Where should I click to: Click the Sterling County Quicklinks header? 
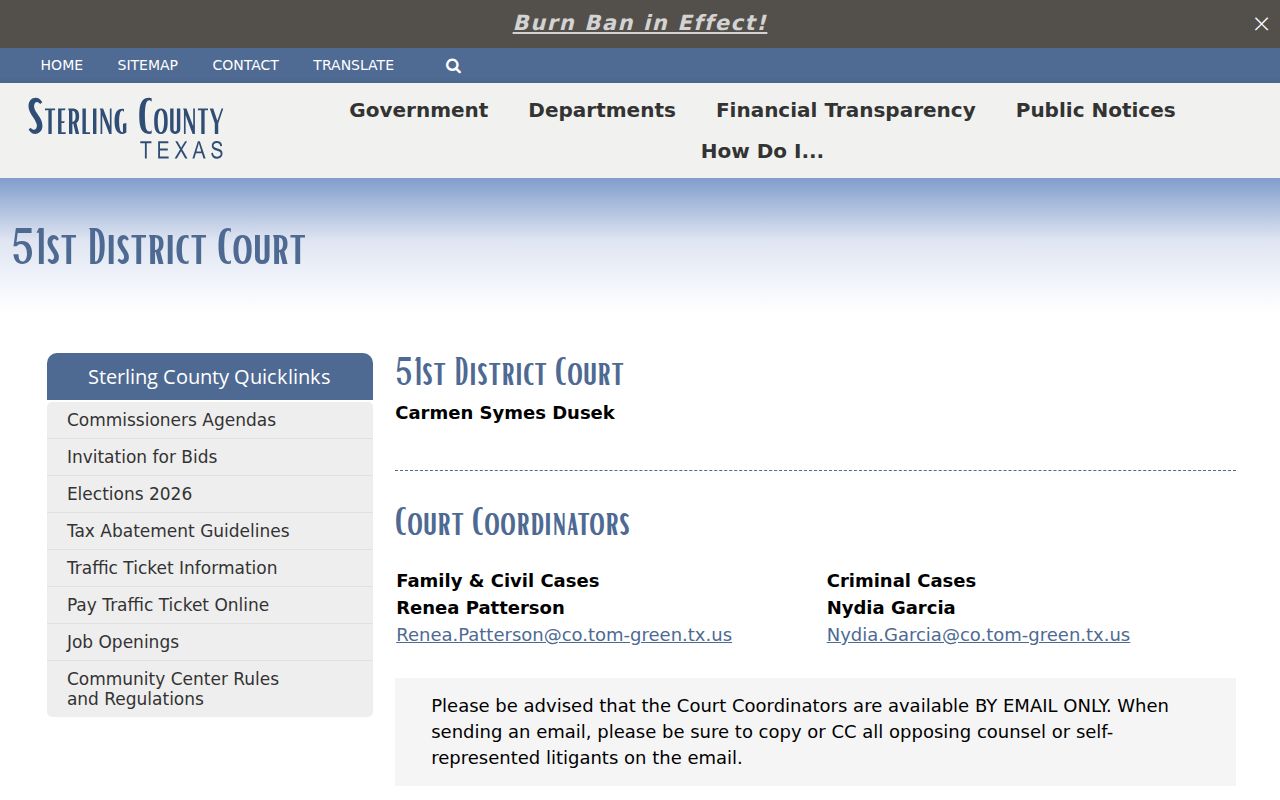[x=210, y=377]
